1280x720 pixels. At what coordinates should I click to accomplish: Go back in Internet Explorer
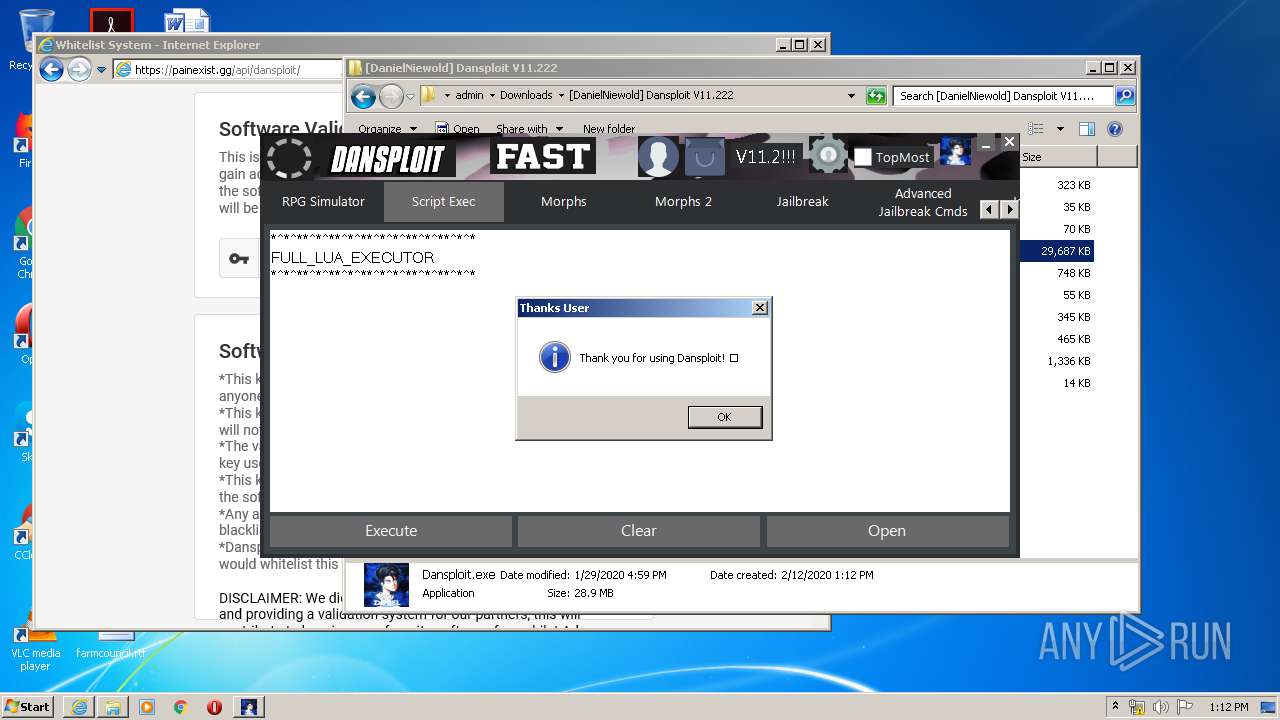pyautogui.click(x=51, y=69)
